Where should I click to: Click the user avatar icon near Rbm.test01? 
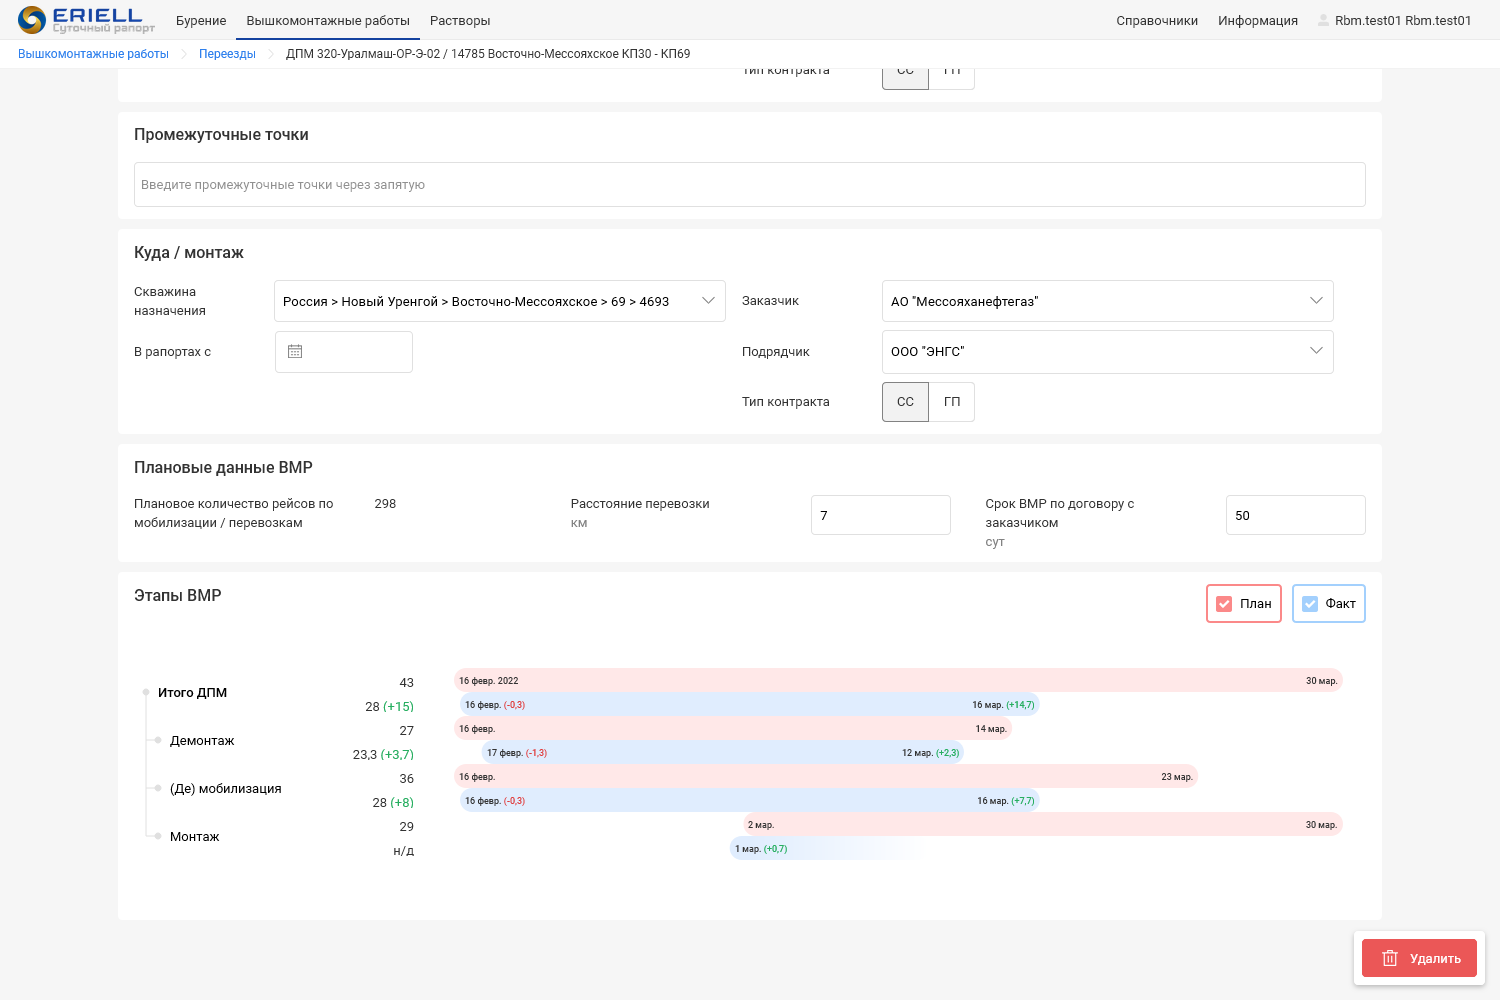pyautogui.click(x=1324, y=20)
